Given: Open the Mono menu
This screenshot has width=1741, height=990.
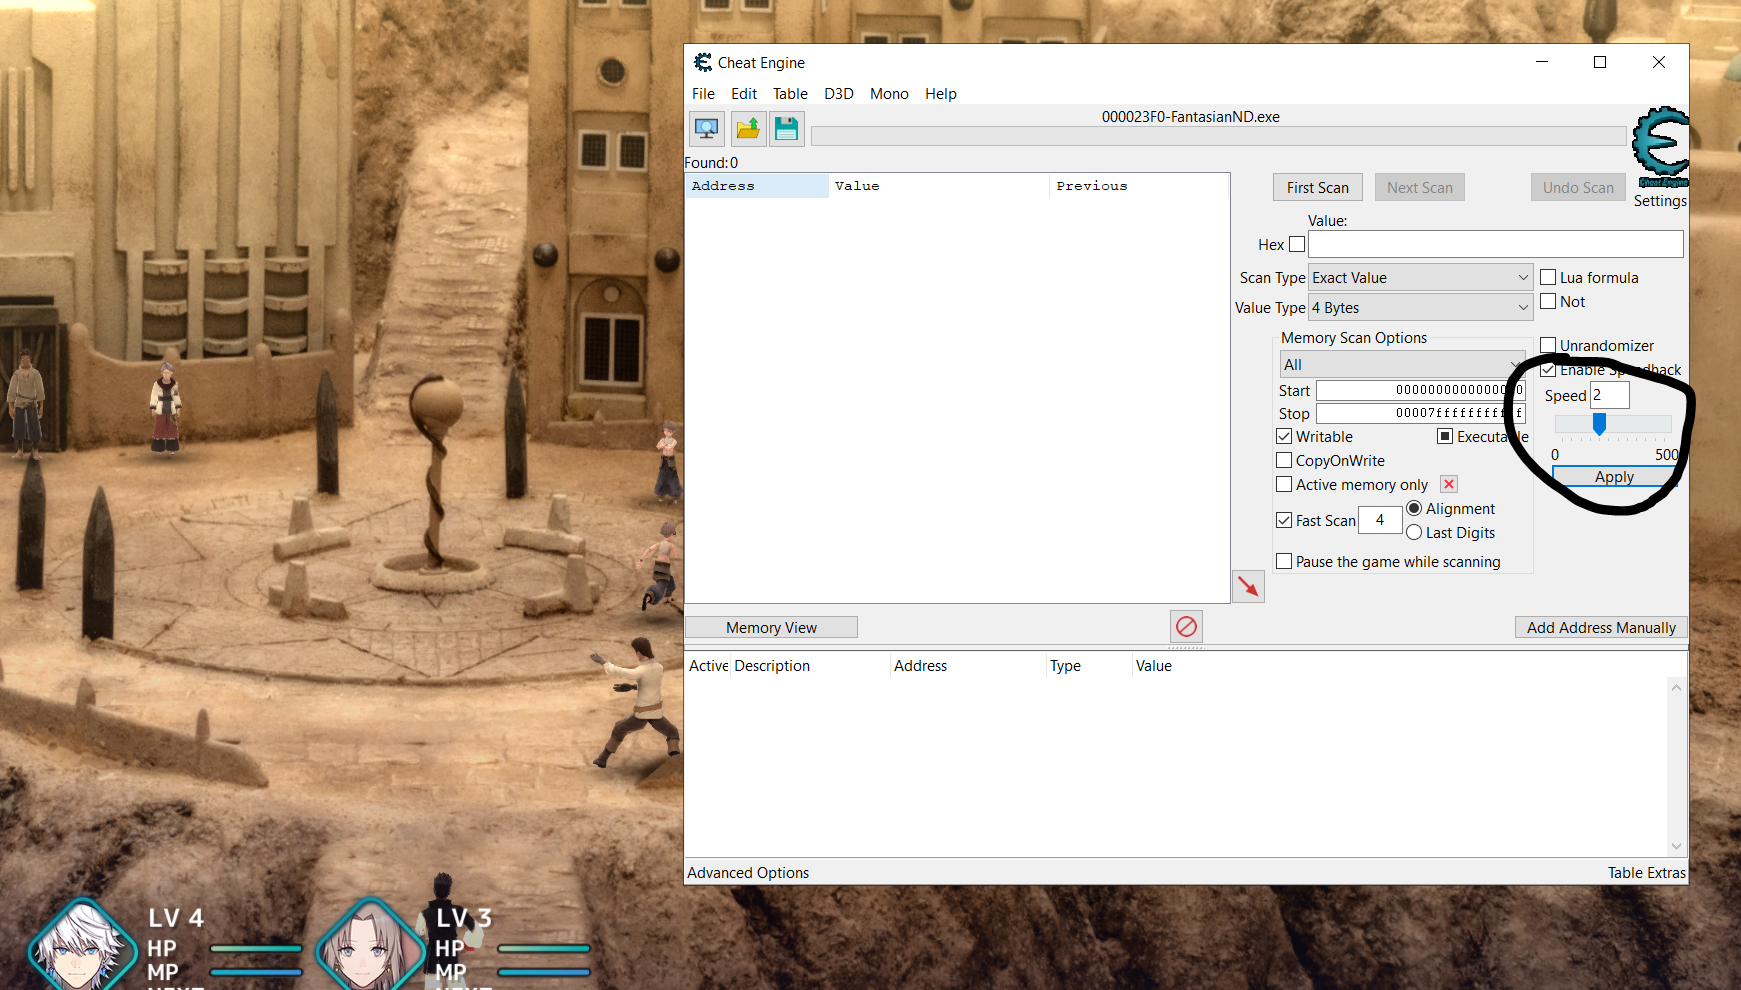Looking at the screenshot, I should coord(889,93).
